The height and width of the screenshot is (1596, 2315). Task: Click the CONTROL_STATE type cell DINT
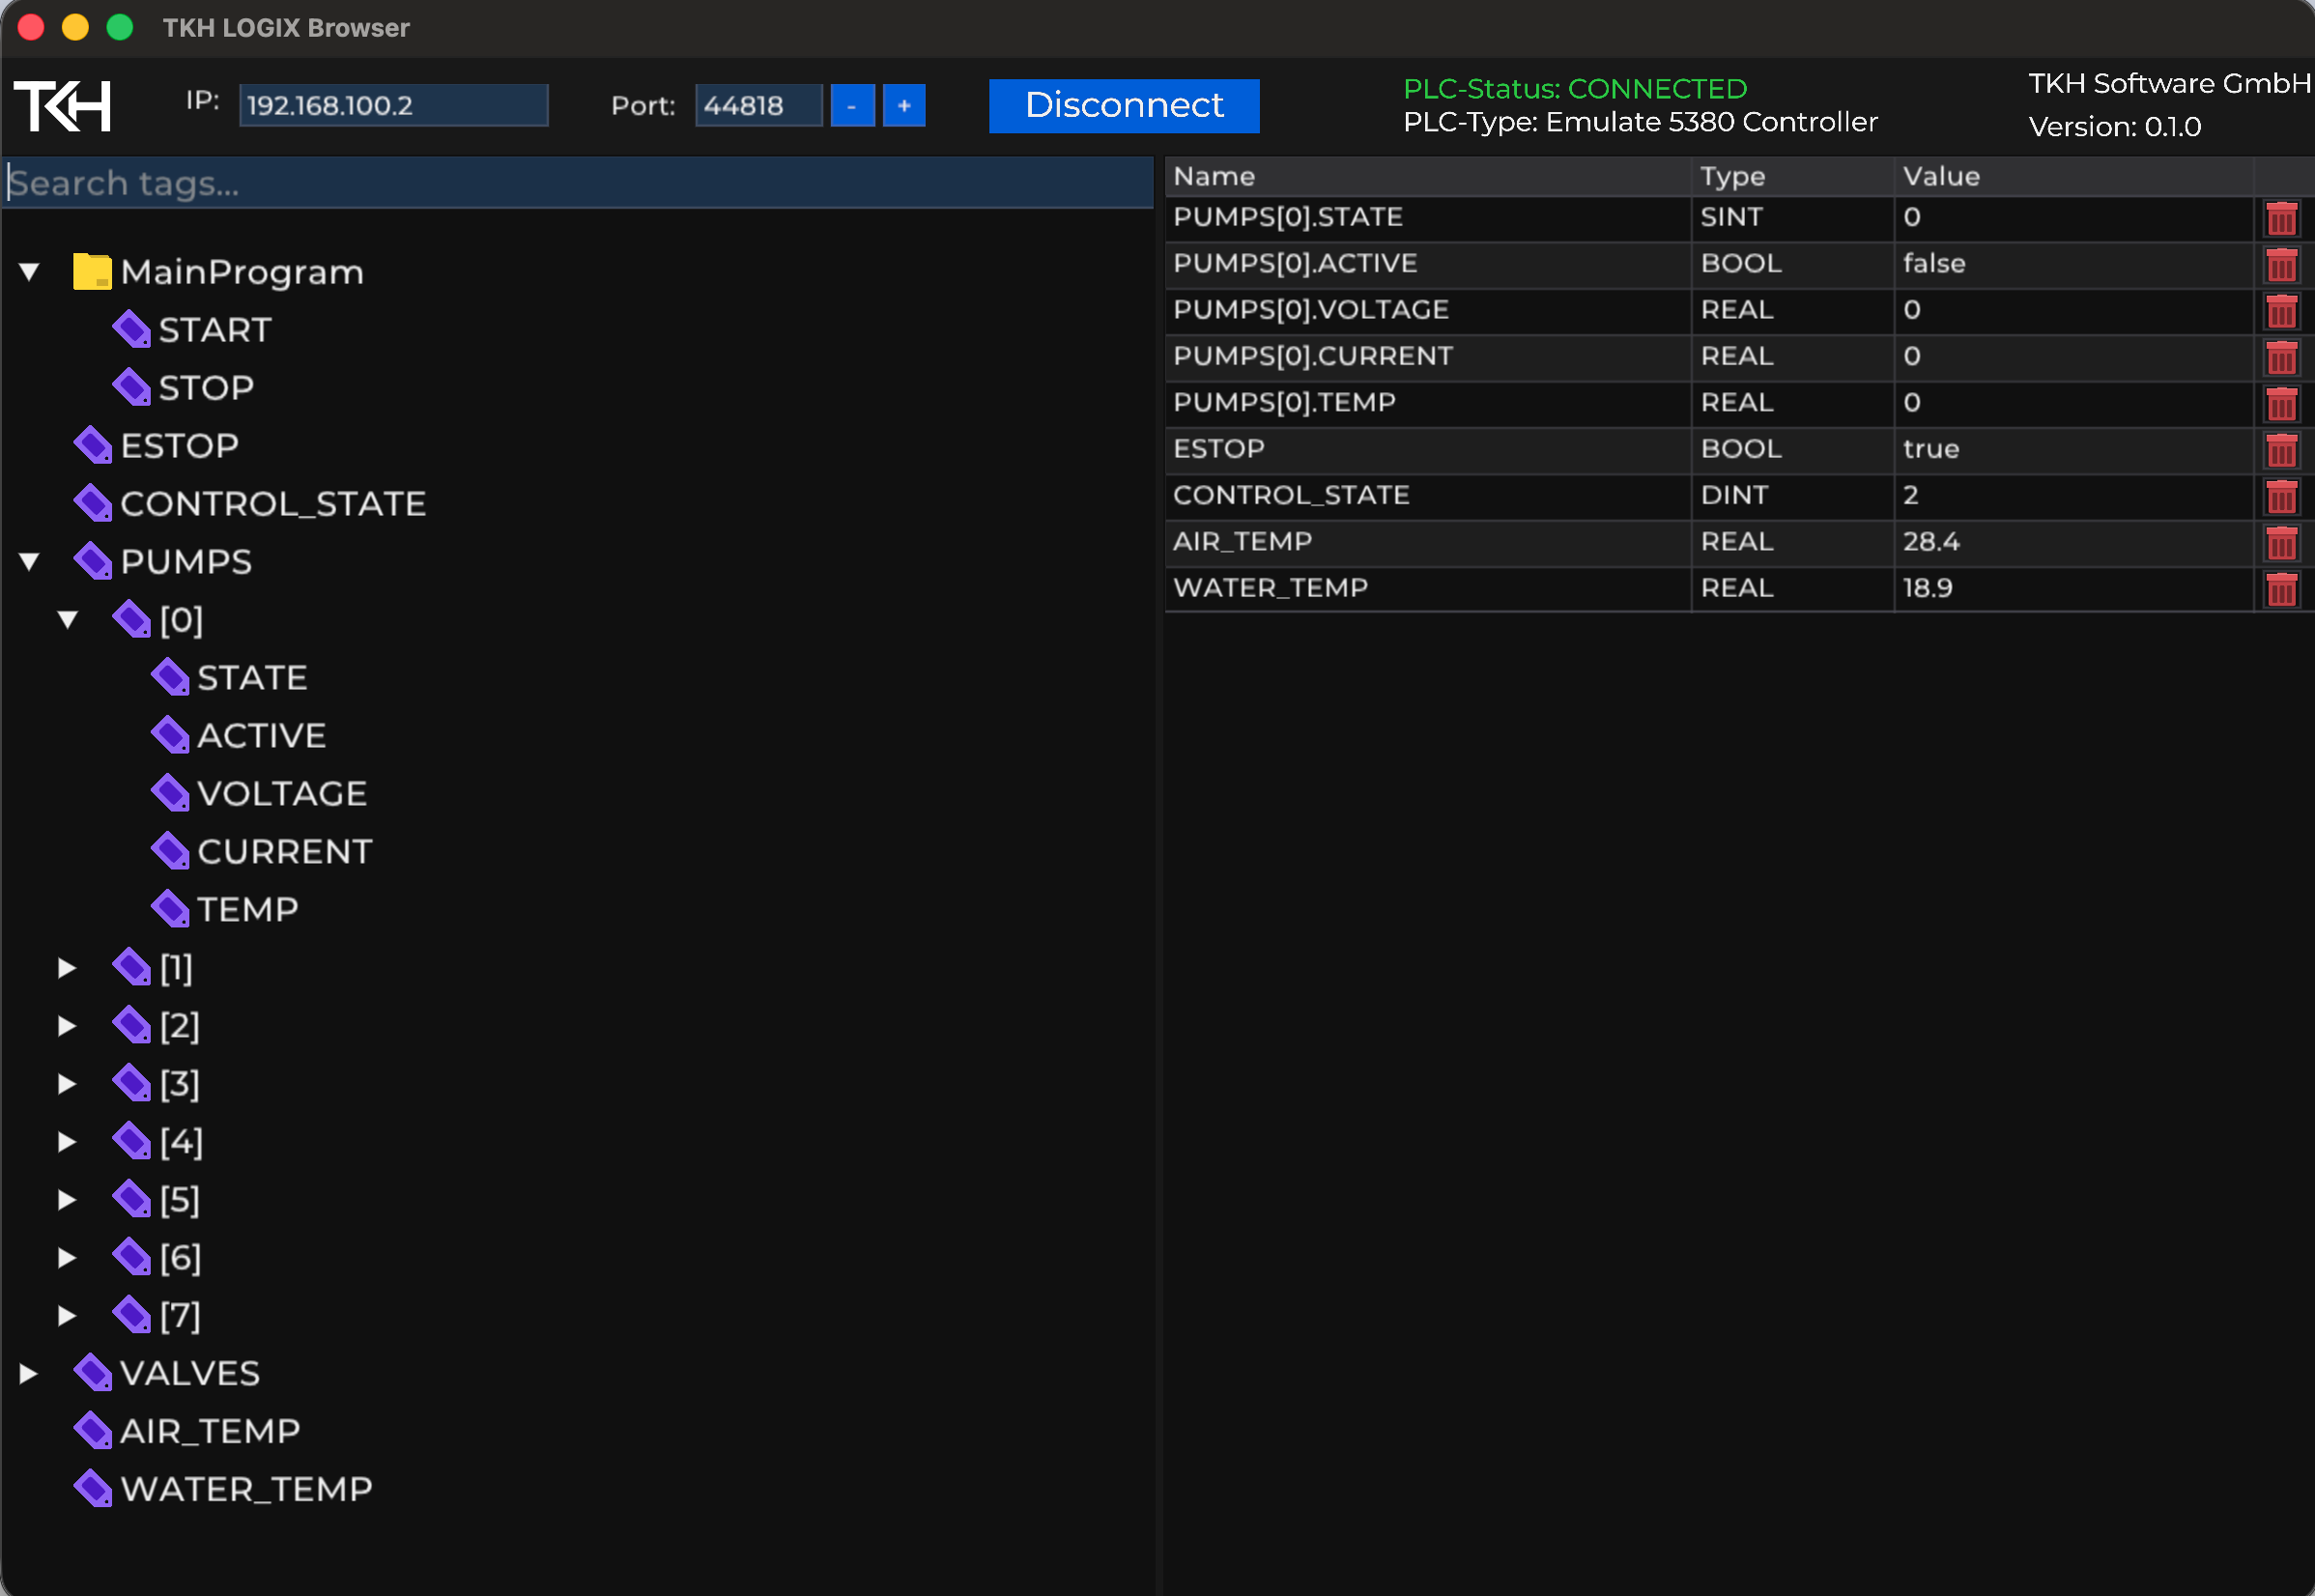click(x=1793, y=495)
